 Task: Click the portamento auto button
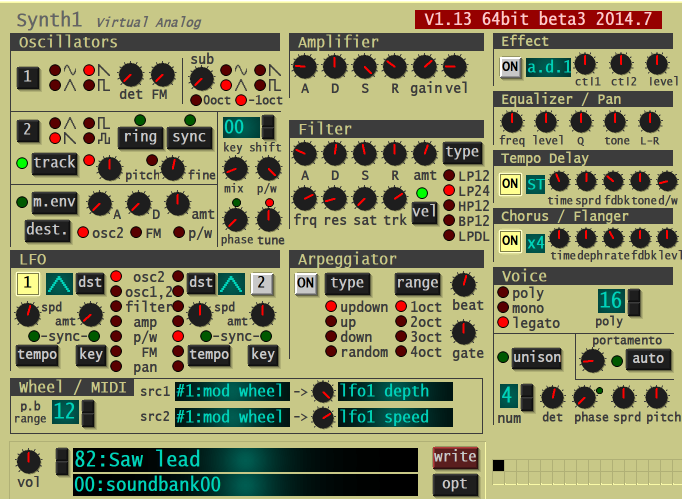point(648,359)
